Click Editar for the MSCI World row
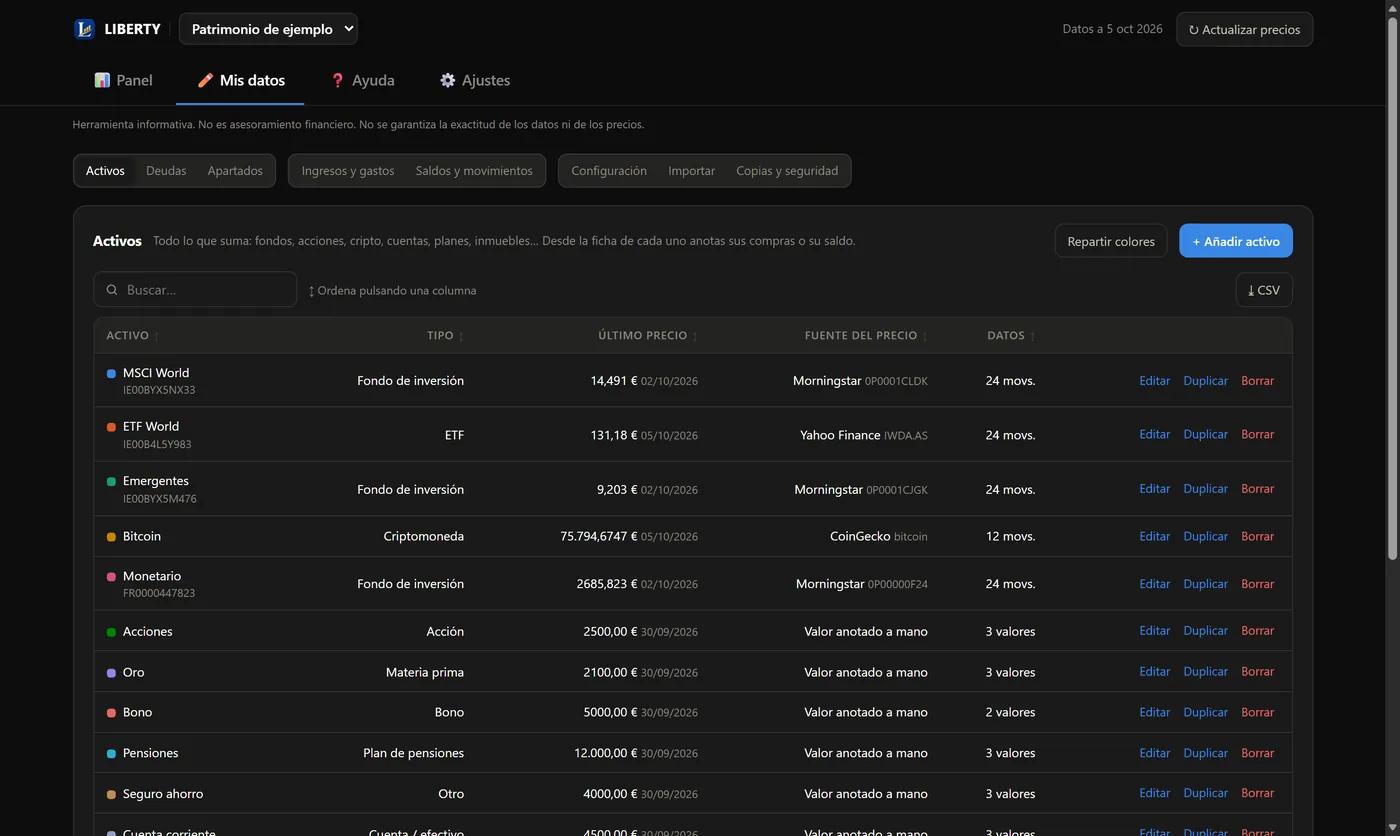1400x836 pixels. [1154, 381]
